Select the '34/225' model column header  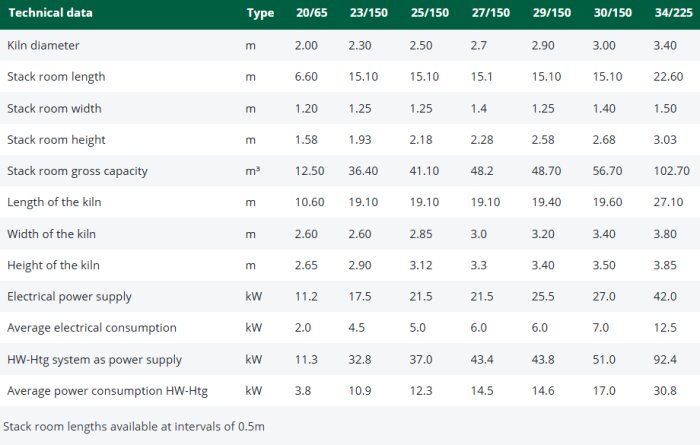coord(671,13)
